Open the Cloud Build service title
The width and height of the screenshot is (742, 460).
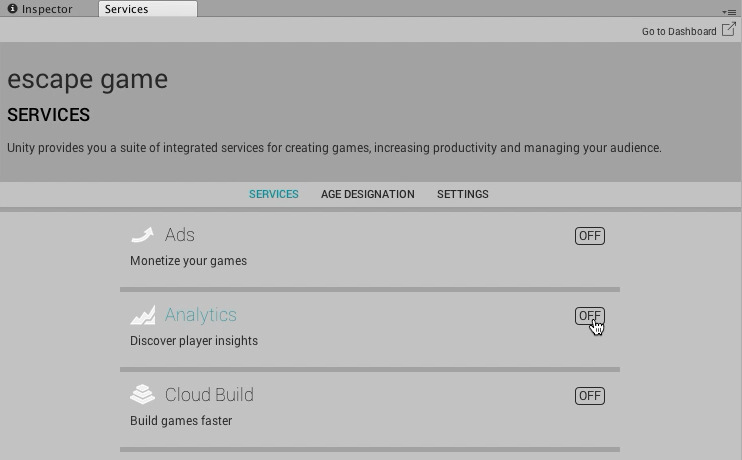[x=209, y=395]
